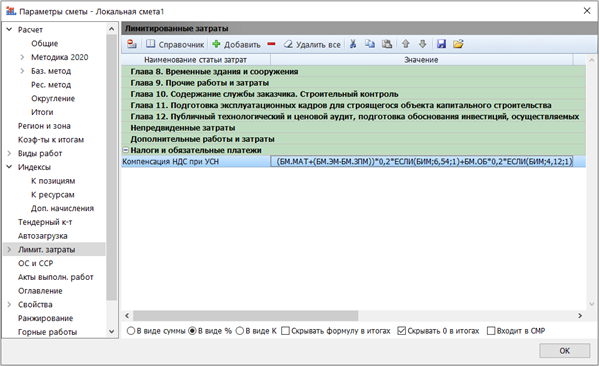Close the Параметры сметы dialog
599x366 pixels.
click(587, 11)
